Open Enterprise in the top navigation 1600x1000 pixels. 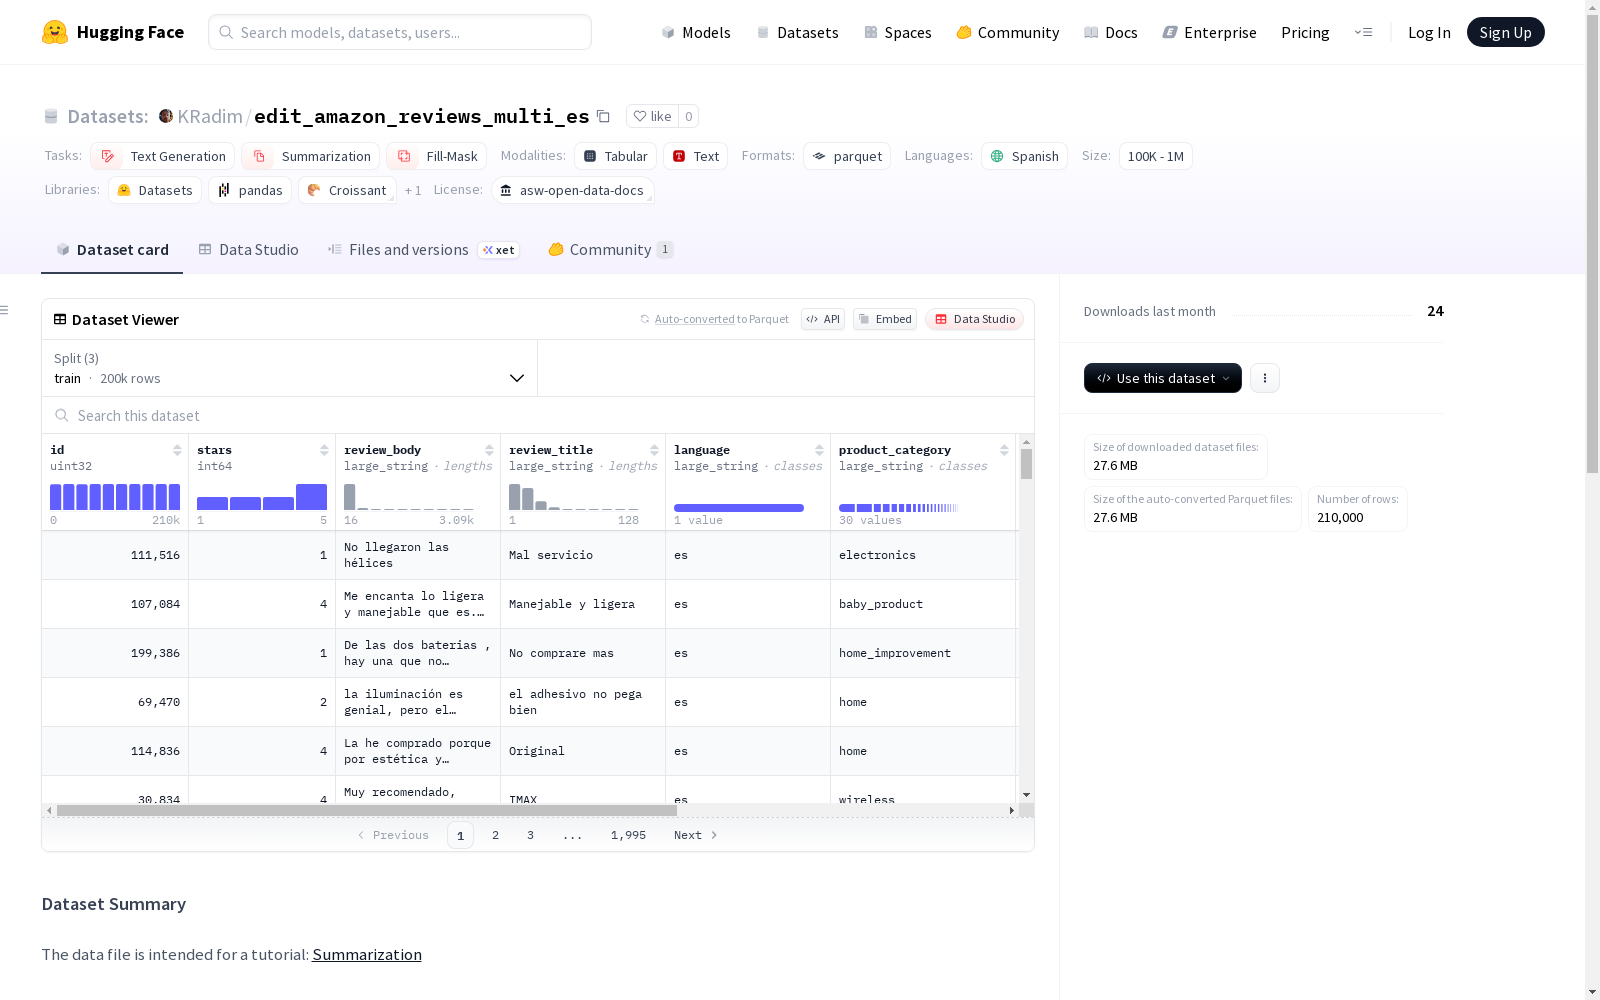click(1209, 32)
